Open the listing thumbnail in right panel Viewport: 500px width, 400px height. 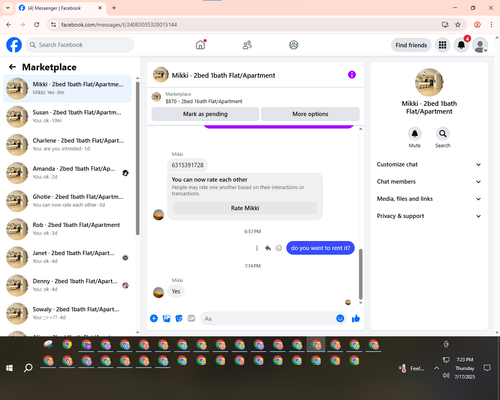point(429,82)
